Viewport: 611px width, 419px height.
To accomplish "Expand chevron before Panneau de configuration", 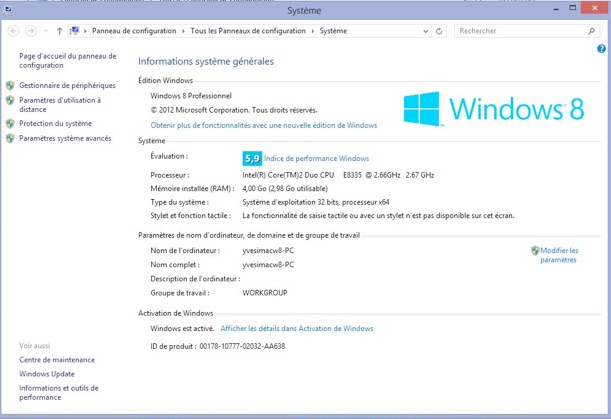I will point(85,31).
